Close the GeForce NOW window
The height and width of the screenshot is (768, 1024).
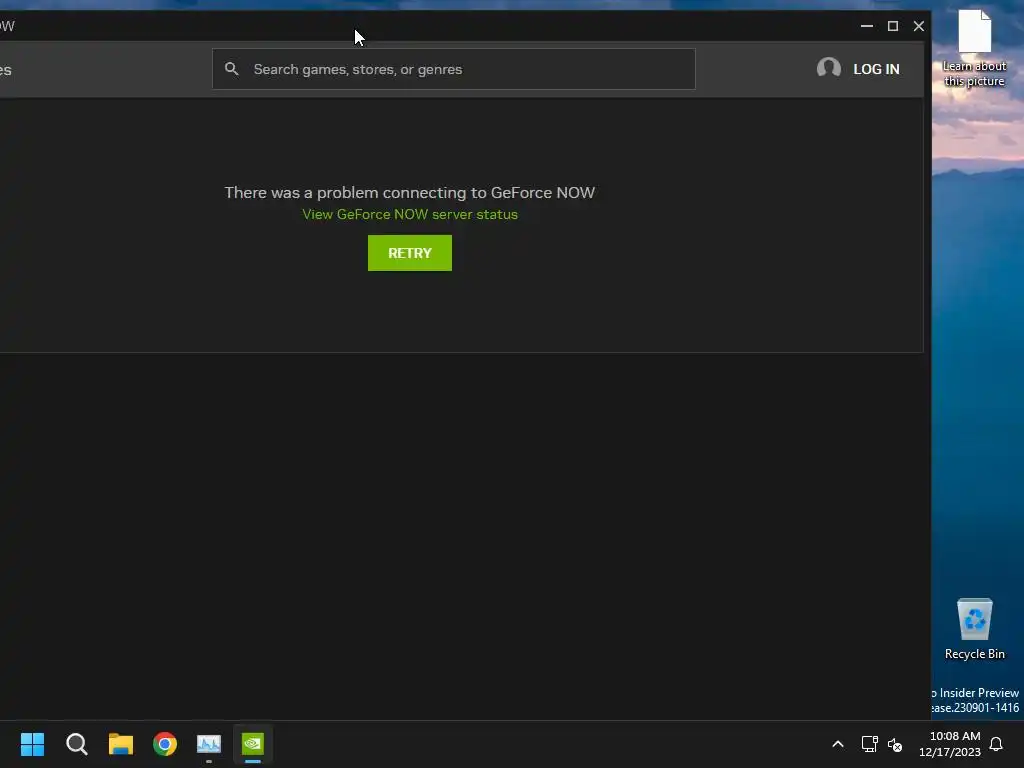coord(918,26)
